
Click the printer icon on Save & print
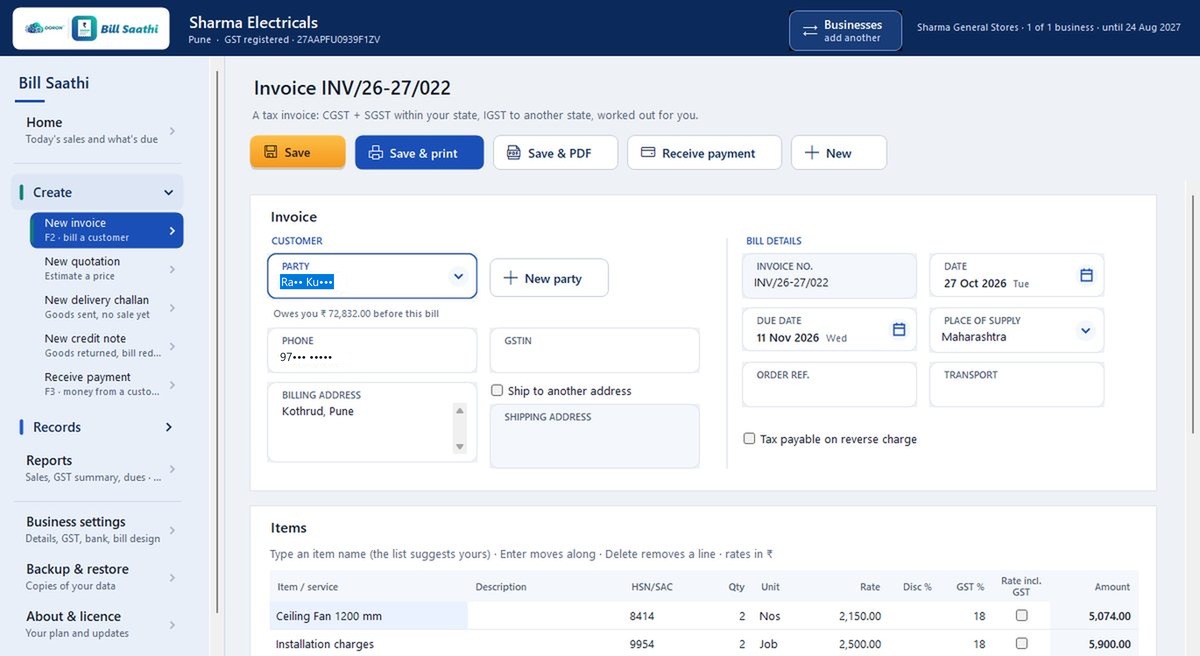coord(376,153)
